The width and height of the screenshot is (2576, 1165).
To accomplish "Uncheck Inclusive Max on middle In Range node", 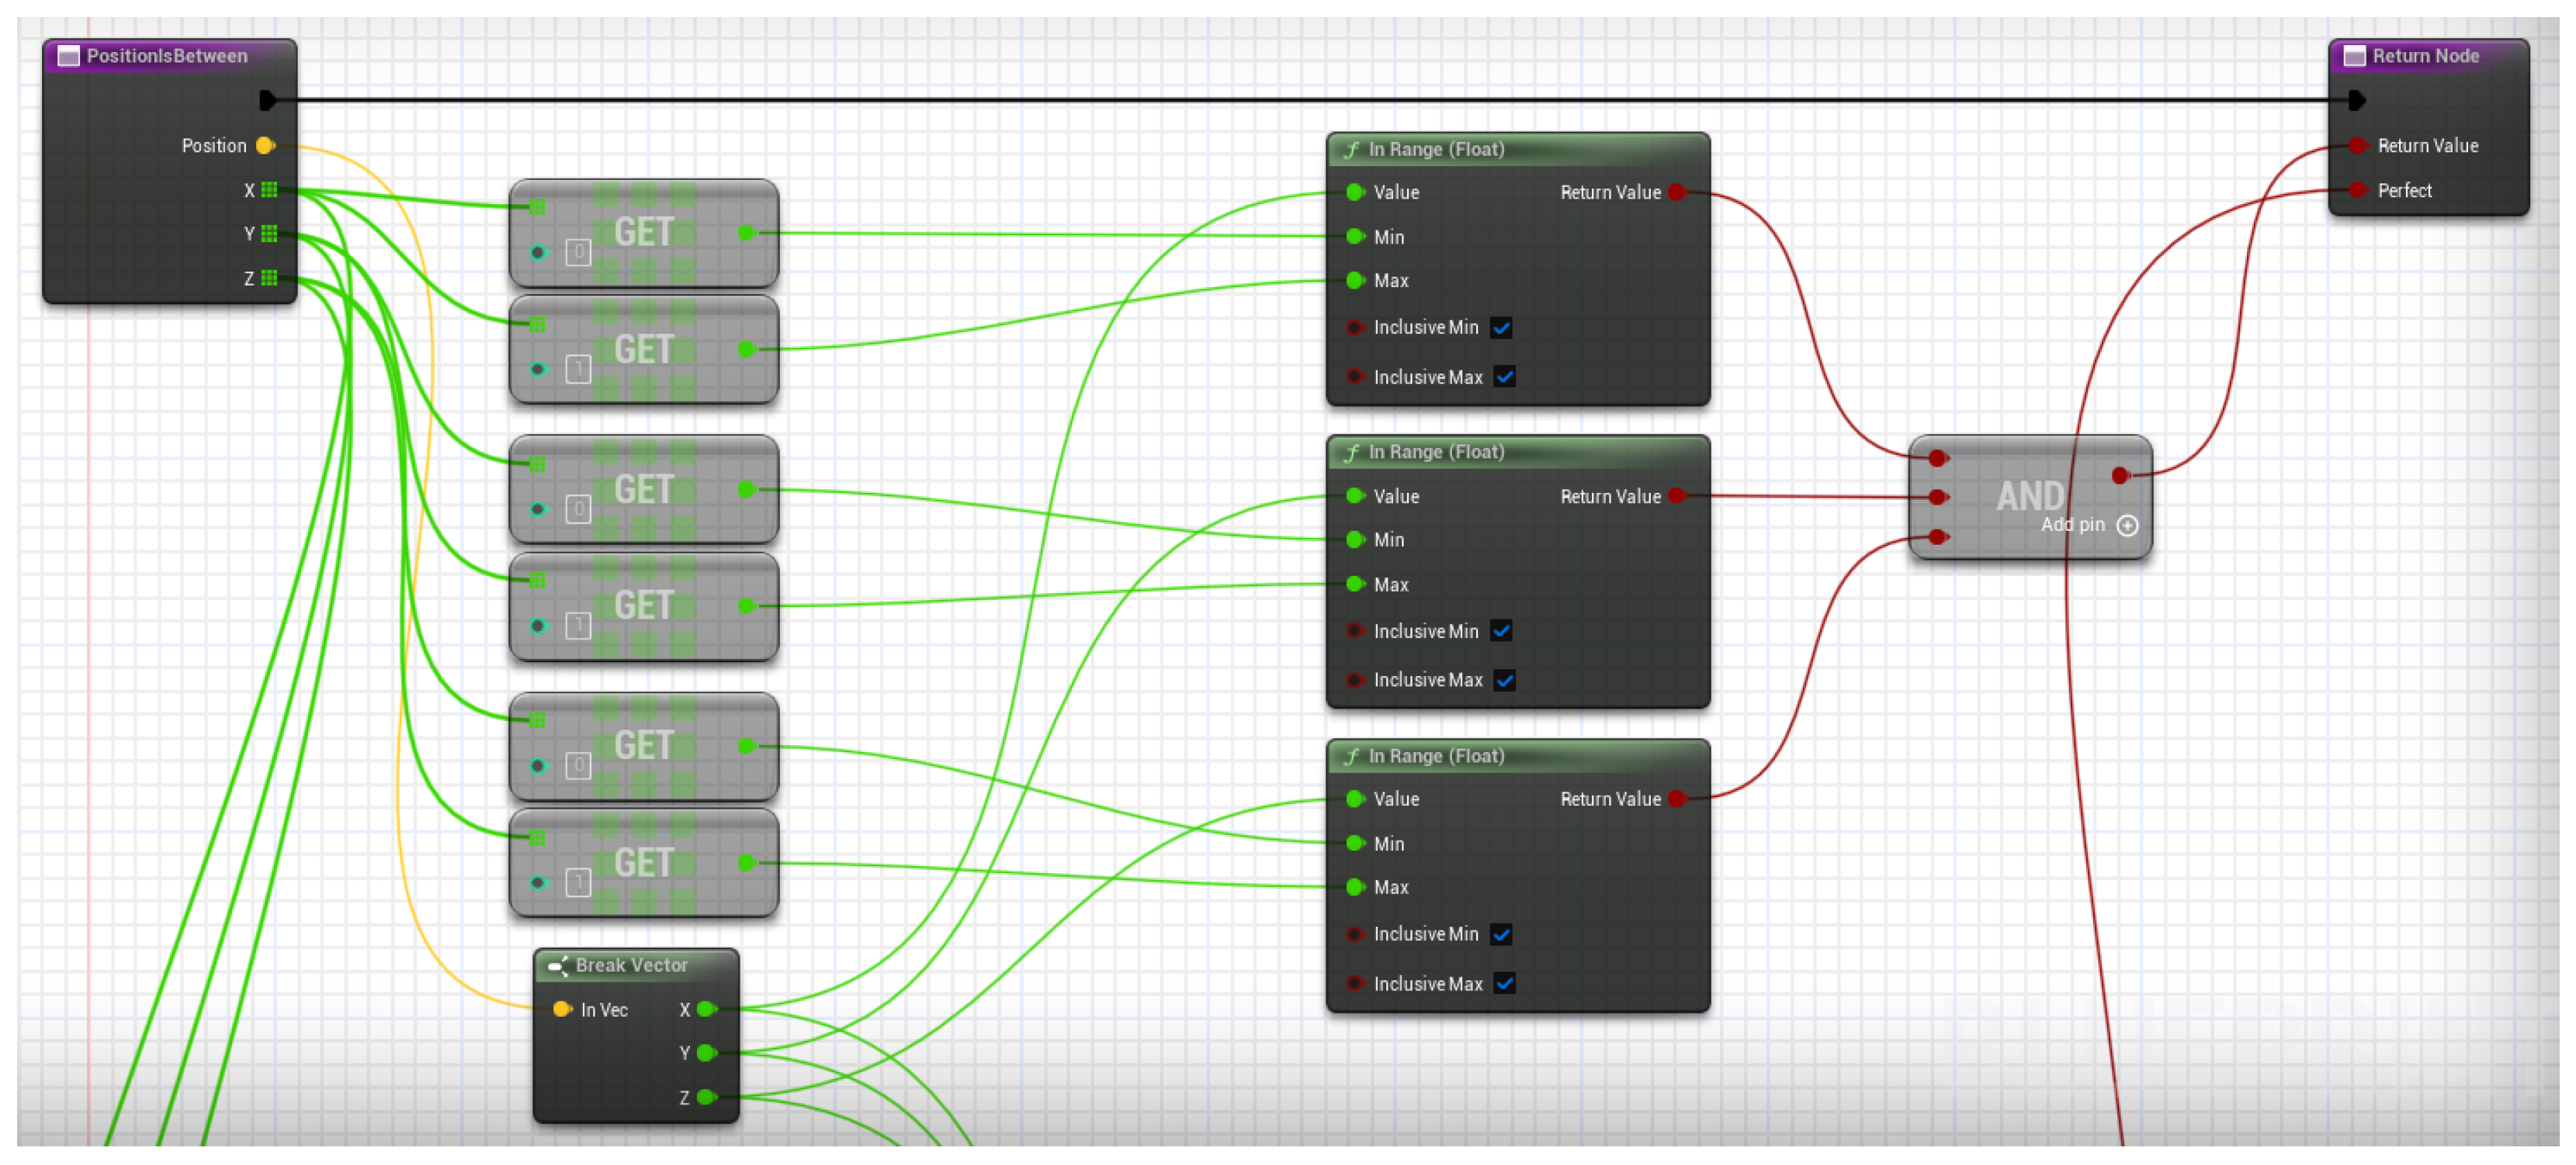I will pyautogui.click(x=1504, y=681).
